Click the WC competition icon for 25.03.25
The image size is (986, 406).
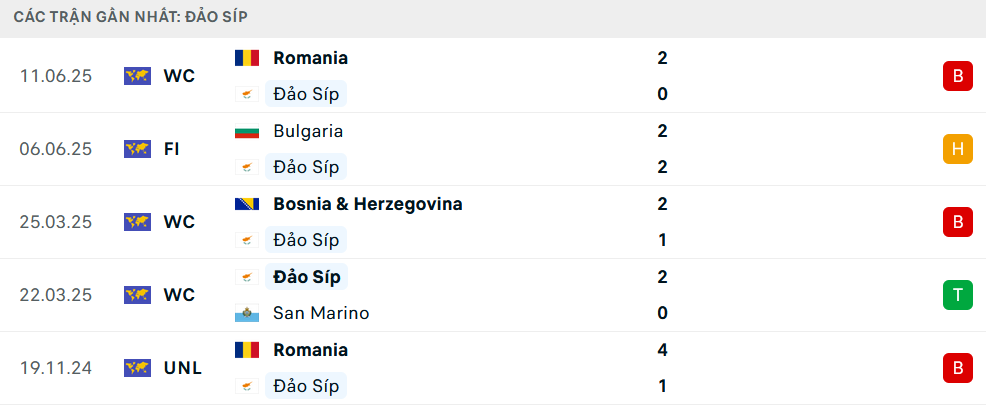click(137, 222)
